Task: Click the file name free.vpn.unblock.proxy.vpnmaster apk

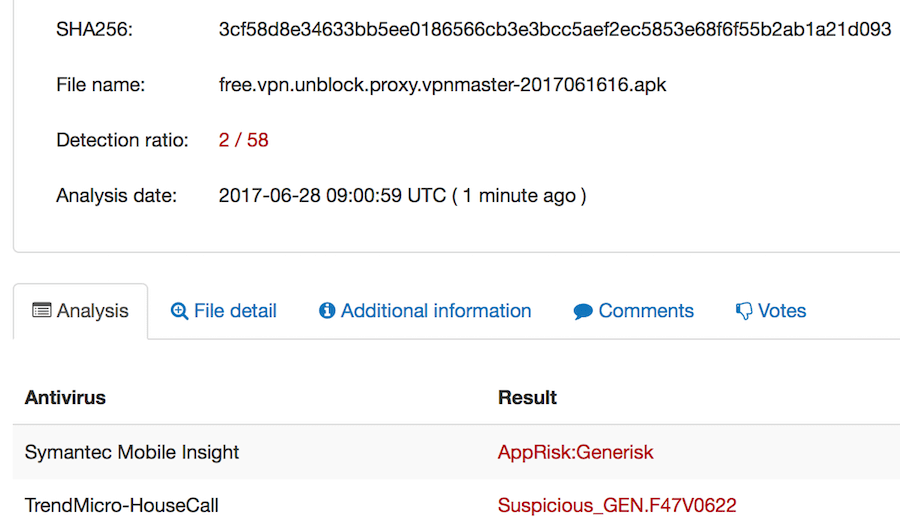Action: point(442,85)
